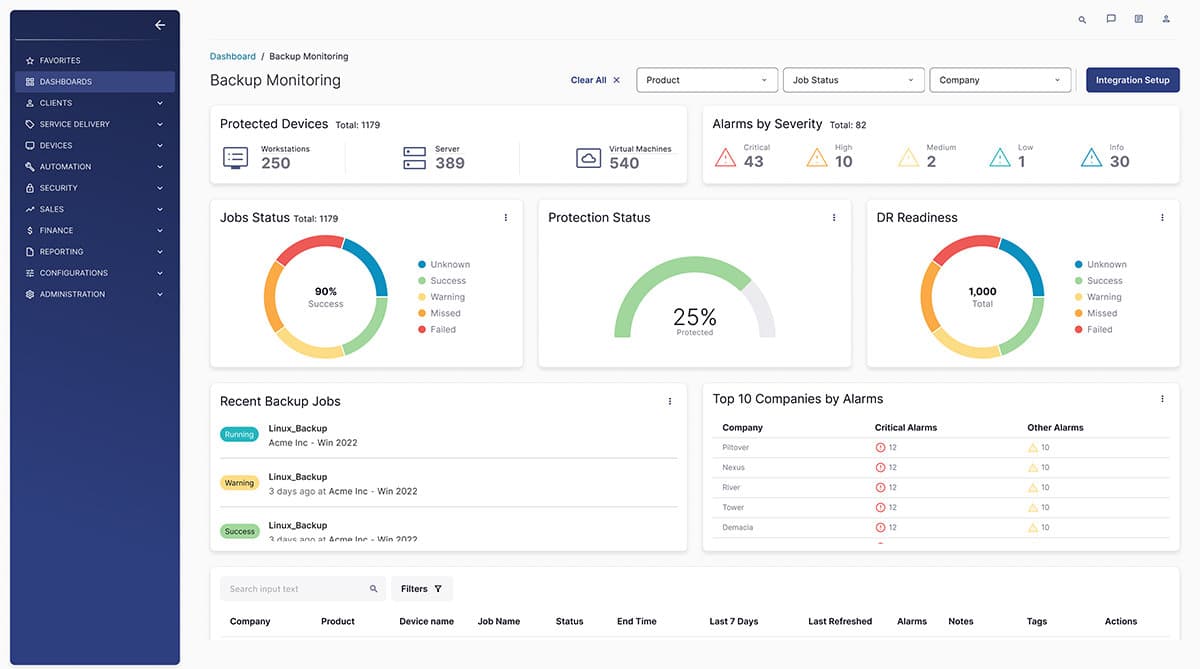Open the Administration sidebar item

tap(95, 294)
